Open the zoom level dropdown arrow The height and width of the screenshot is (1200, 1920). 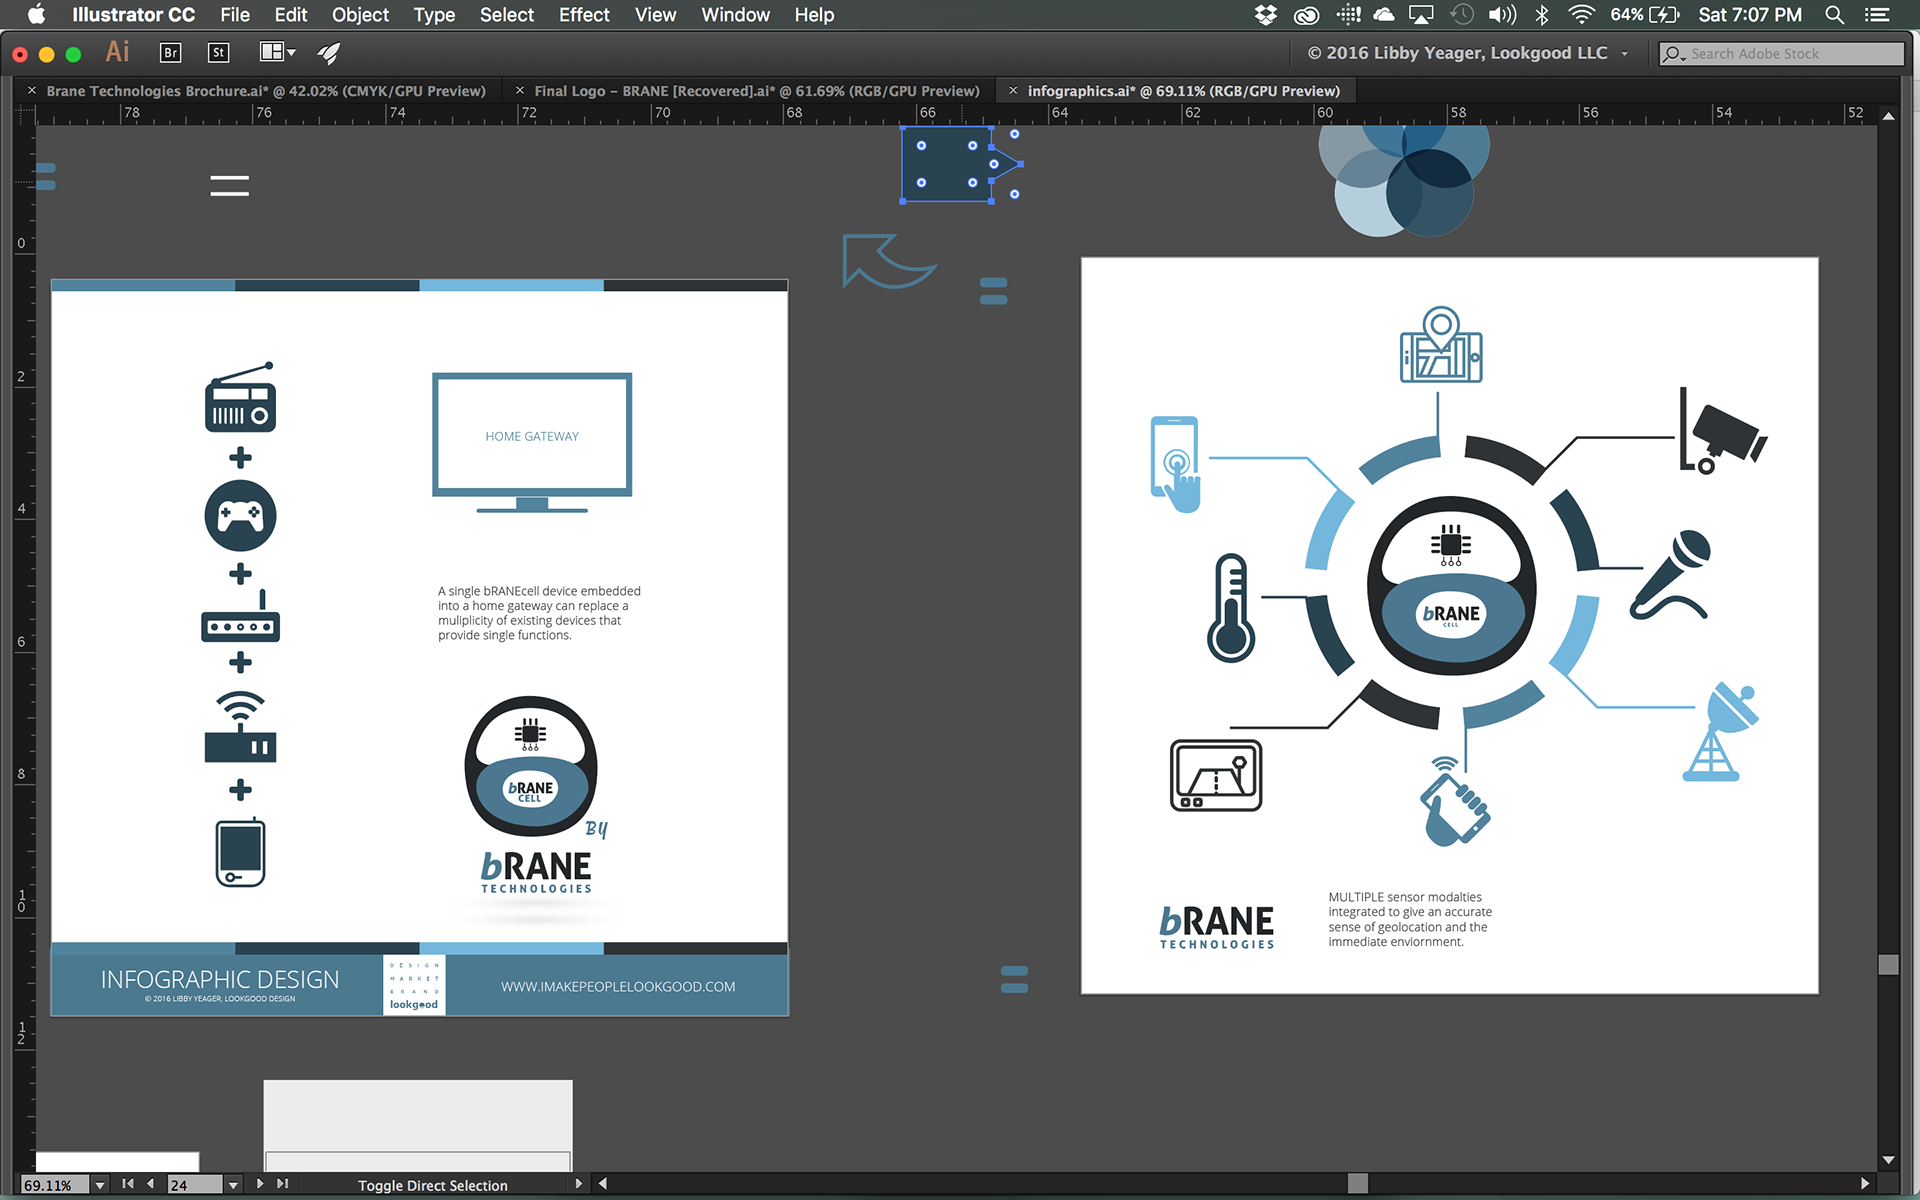pos(100,1185)
